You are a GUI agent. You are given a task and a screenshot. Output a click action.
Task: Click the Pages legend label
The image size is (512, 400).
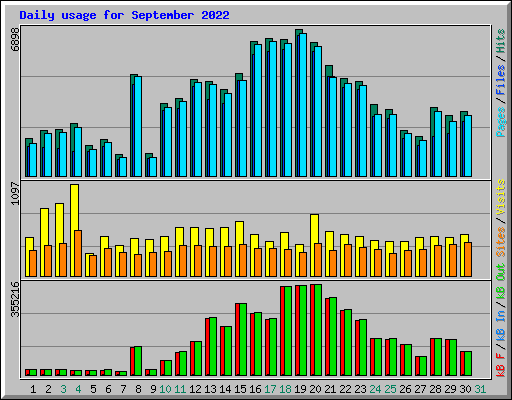pos(500,122)
